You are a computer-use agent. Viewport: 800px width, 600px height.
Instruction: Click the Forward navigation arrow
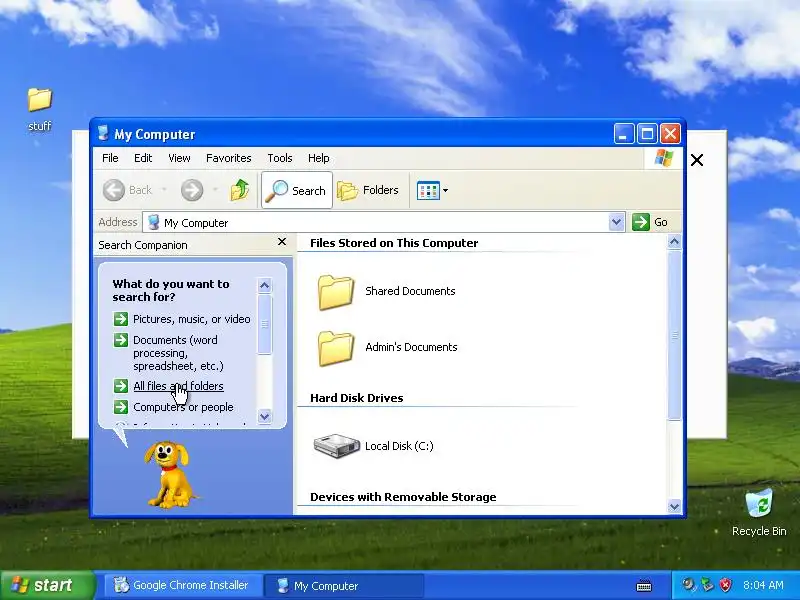[192, 190]
